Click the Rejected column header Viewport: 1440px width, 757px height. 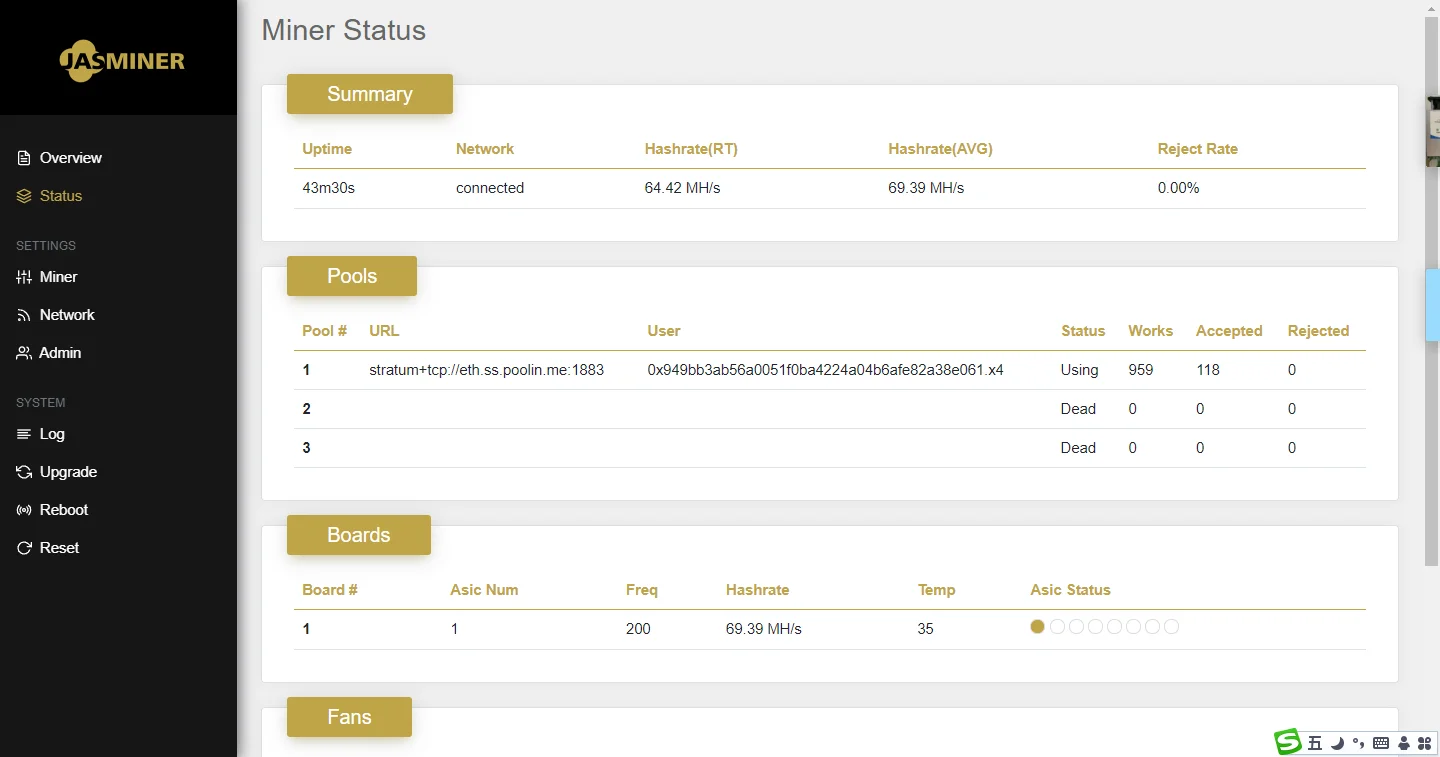tap(1318, 331)
